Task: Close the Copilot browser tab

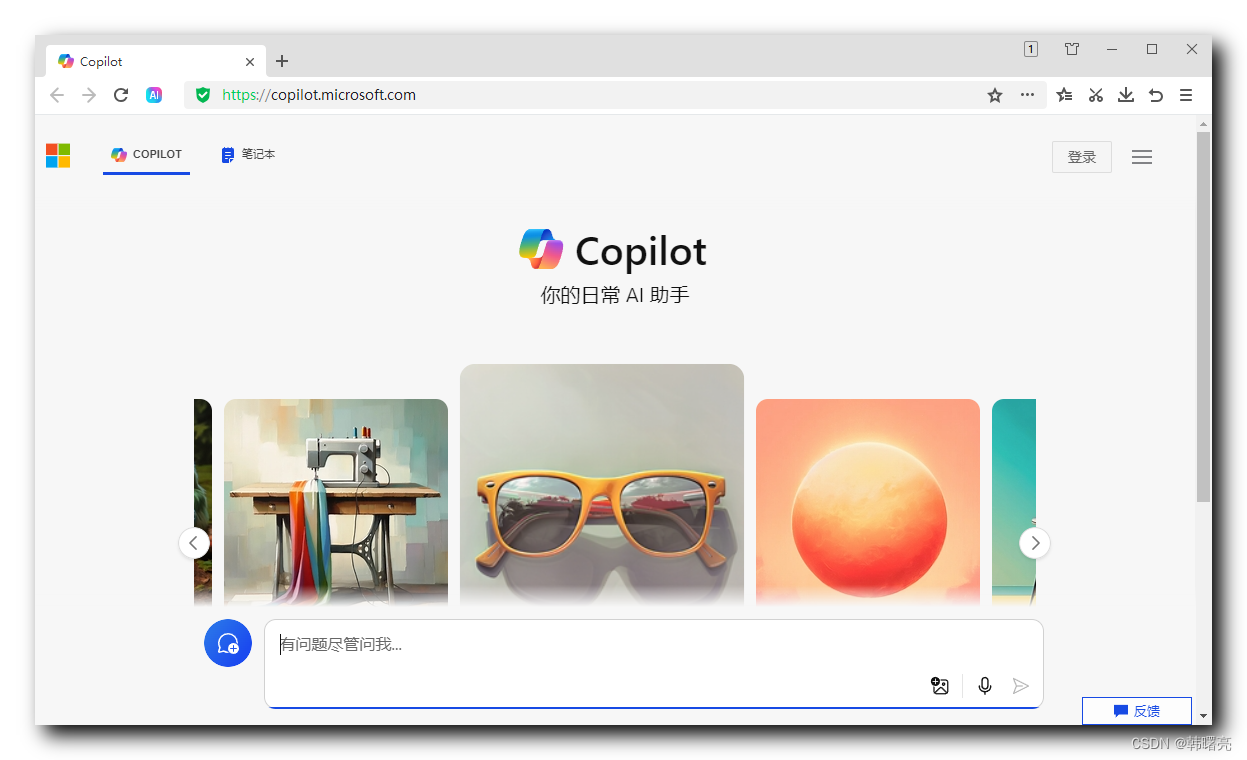Action: 250,62
